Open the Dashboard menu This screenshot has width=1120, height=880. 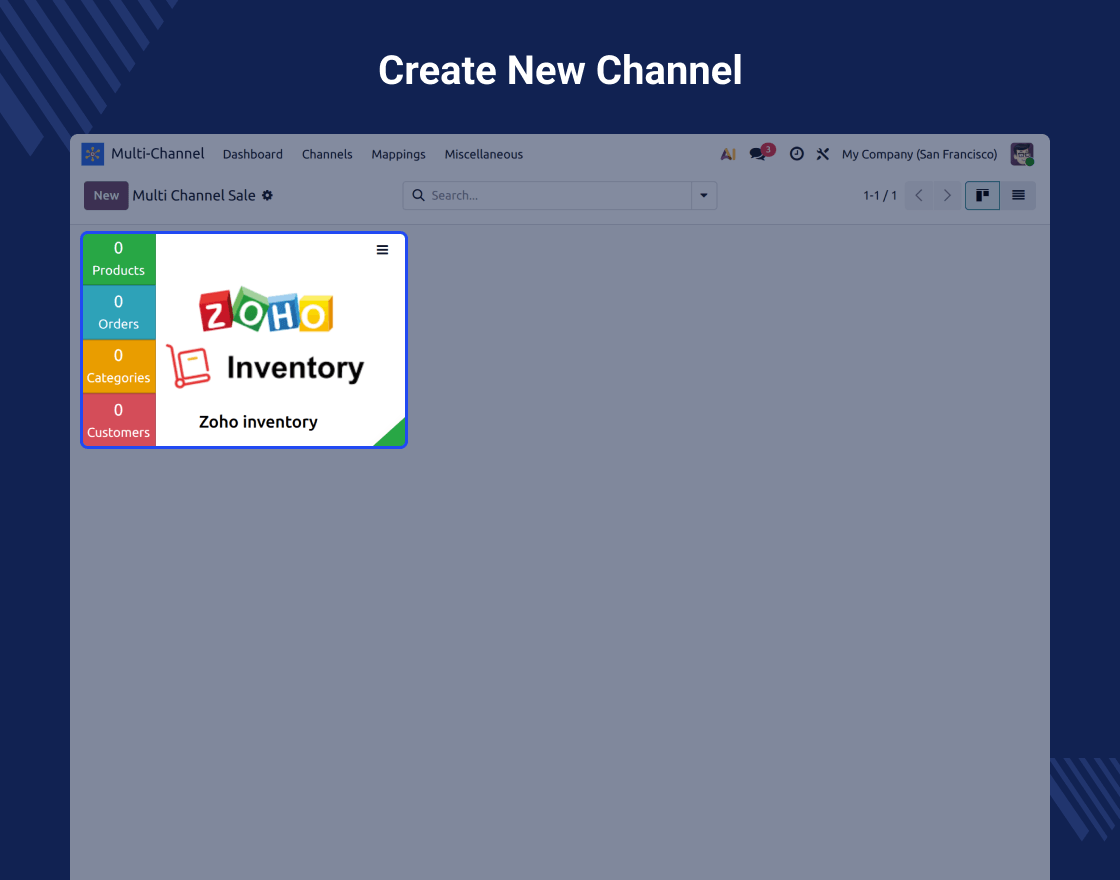(253, 154)
